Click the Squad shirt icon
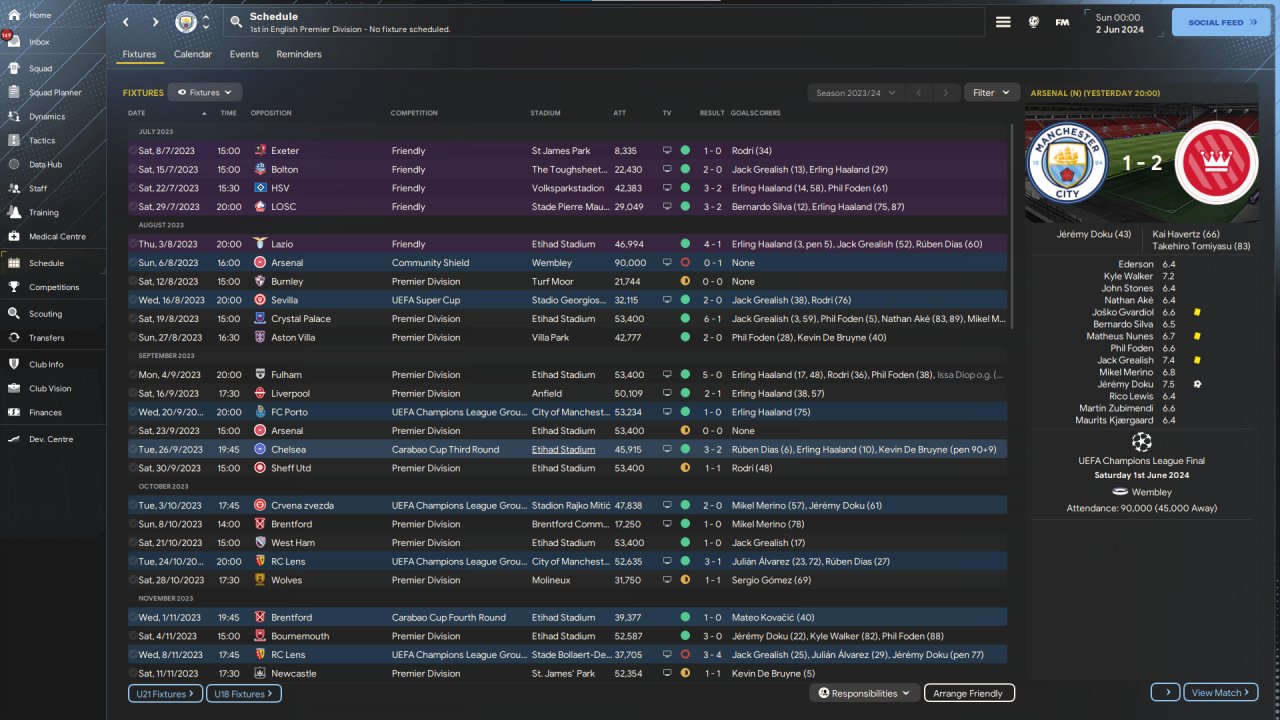 [x=15, y=69]
